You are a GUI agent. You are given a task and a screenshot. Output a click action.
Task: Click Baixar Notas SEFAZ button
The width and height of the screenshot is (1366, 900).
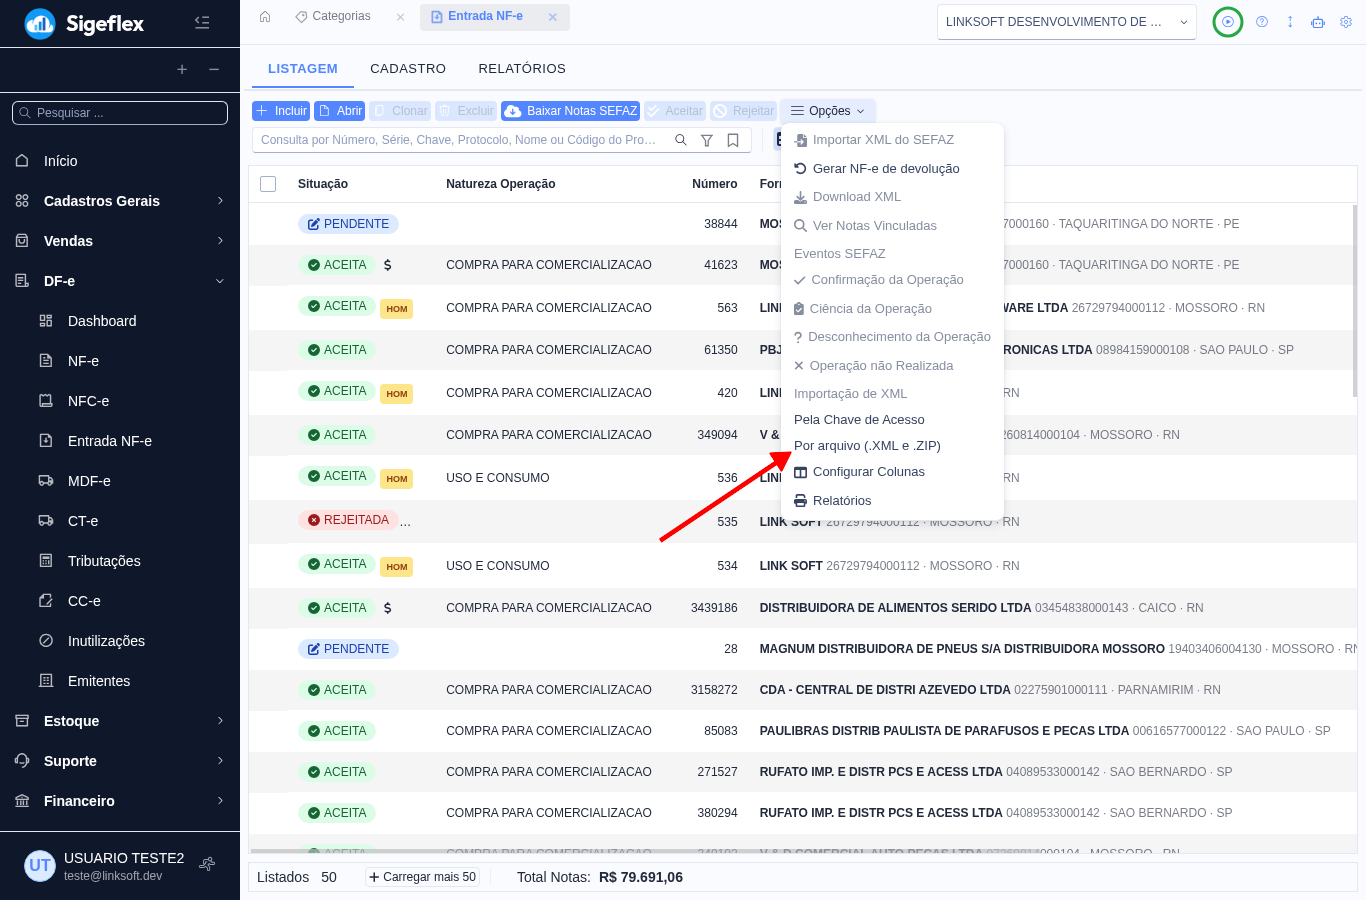click(x=571, y=111)
